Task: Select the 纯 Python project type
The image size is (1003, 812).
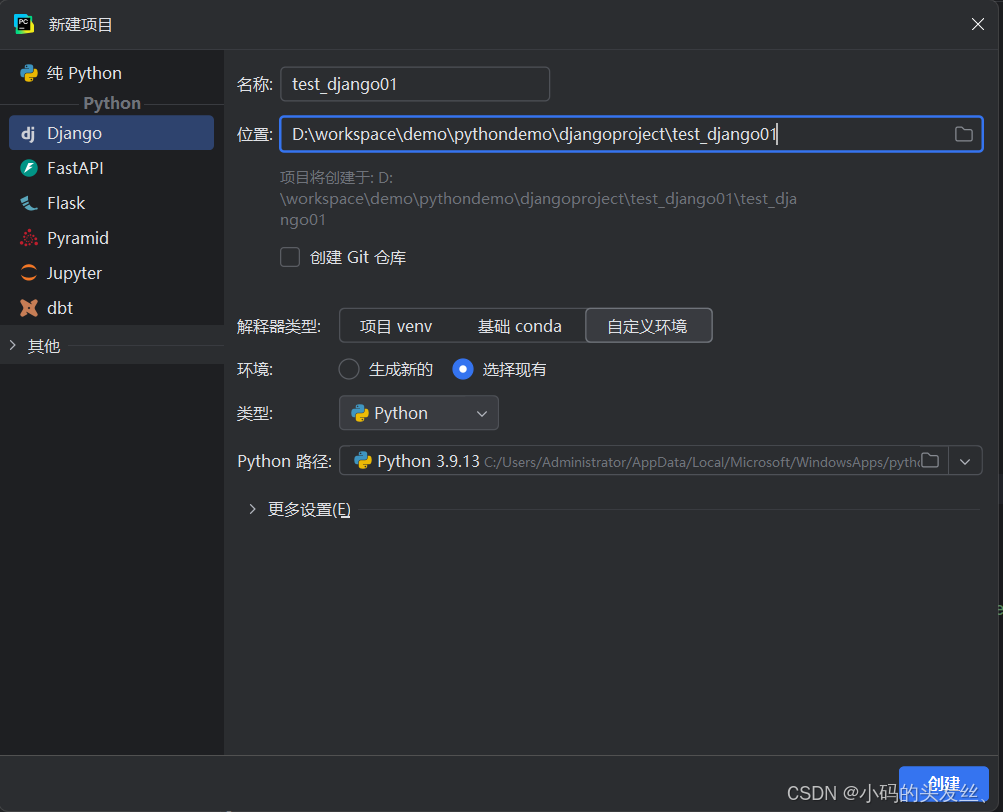Action: [x=111, y=73]
